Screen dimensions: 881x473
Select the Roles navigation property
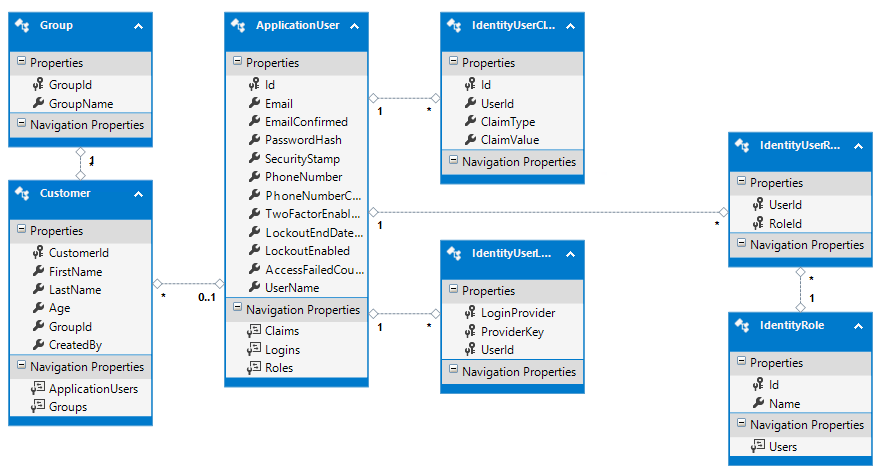(x=279, y=368)
